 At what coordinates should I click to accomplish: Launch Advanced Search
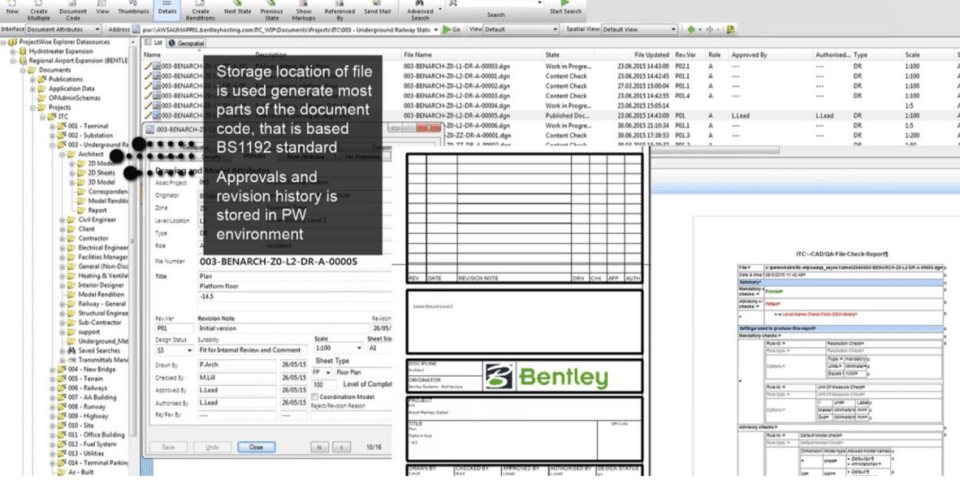click(x=420, y=11)
